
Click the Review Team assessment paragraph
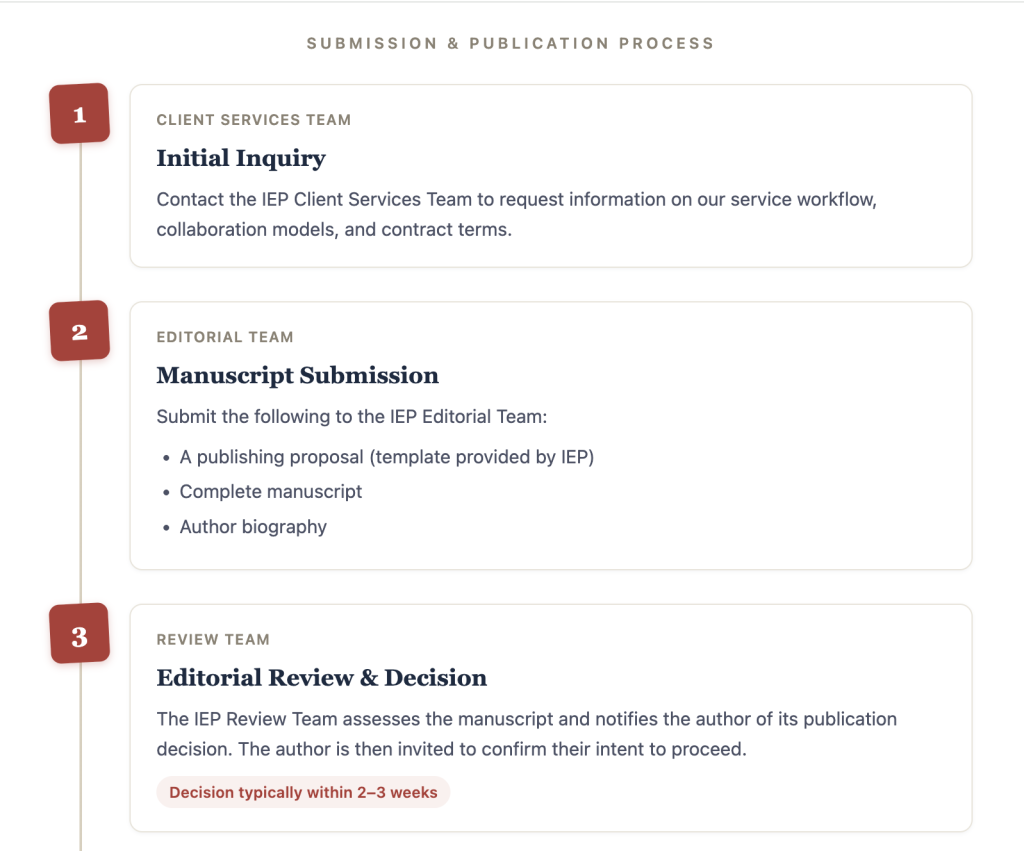526,734
